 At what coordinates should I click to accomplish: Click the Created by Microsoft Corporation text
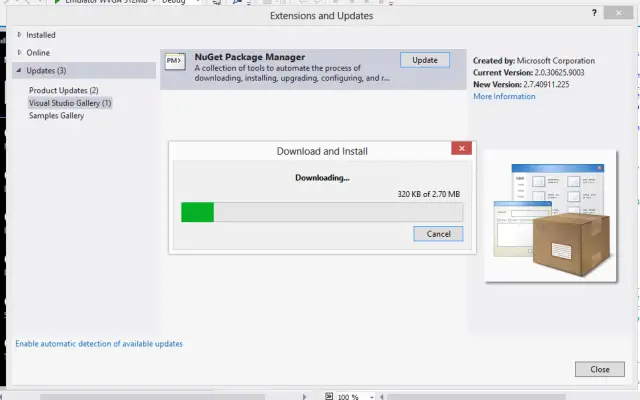[533, 61]
